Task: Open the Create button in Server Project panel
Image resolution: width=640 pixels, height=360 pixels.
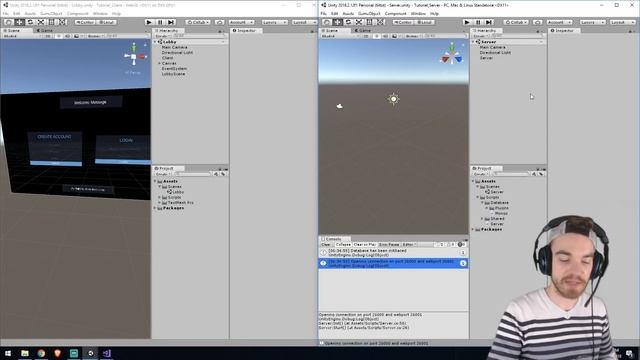Action: click(x=480, y=174)
